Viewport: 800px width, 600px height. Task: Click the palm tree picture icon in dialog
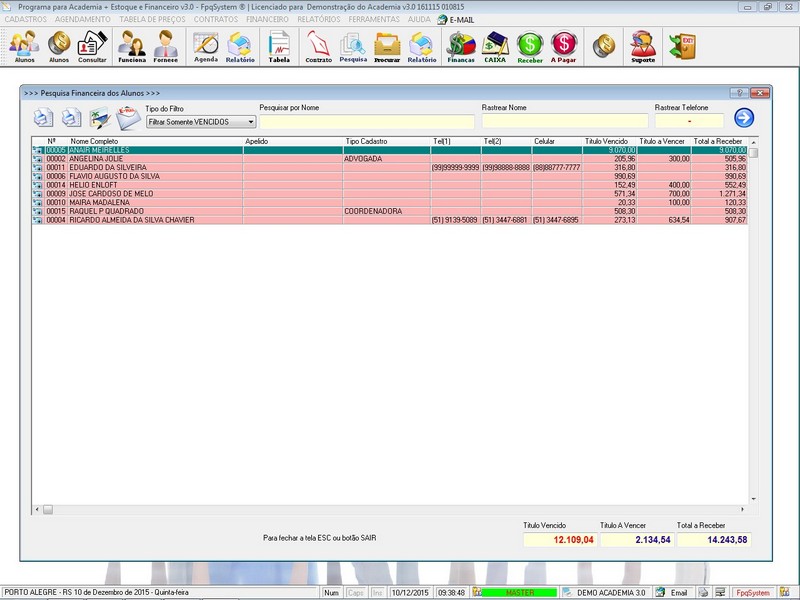(100, 118)
